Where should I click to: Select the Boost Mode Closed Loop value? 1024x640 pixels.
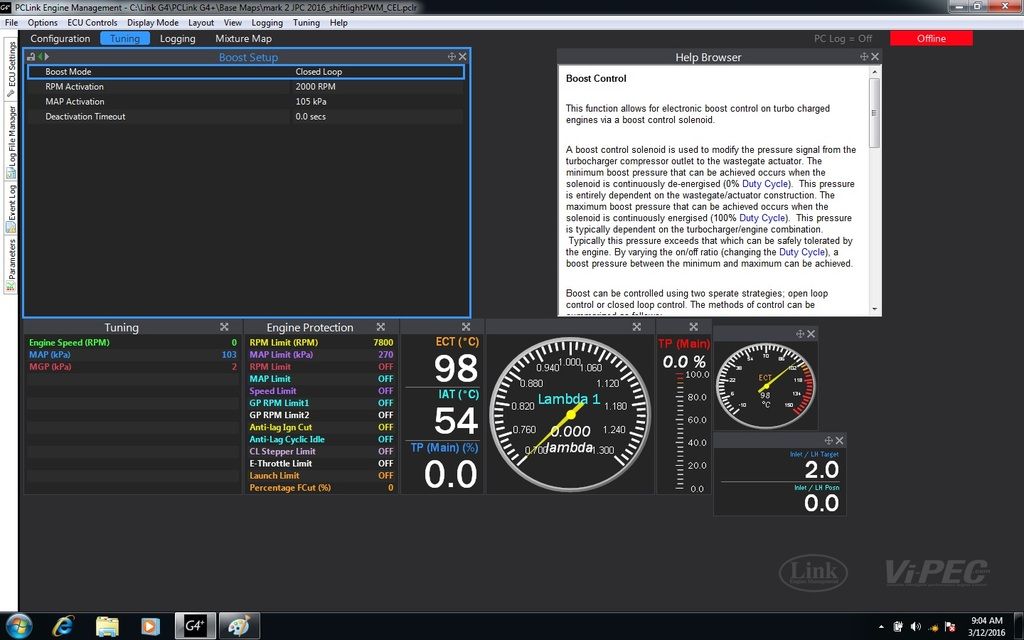point(320,72)
